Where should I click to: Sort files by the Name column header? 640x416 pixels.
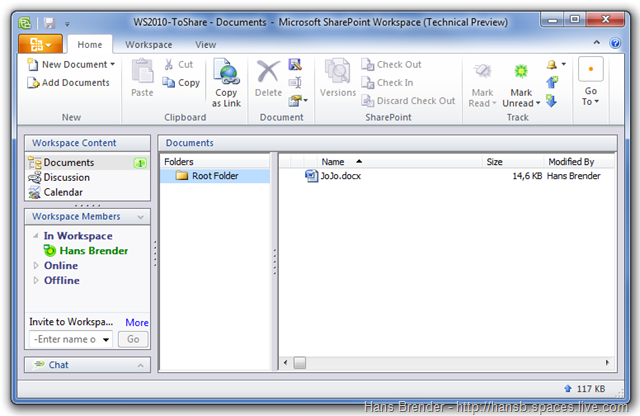(x=333, y=161)
